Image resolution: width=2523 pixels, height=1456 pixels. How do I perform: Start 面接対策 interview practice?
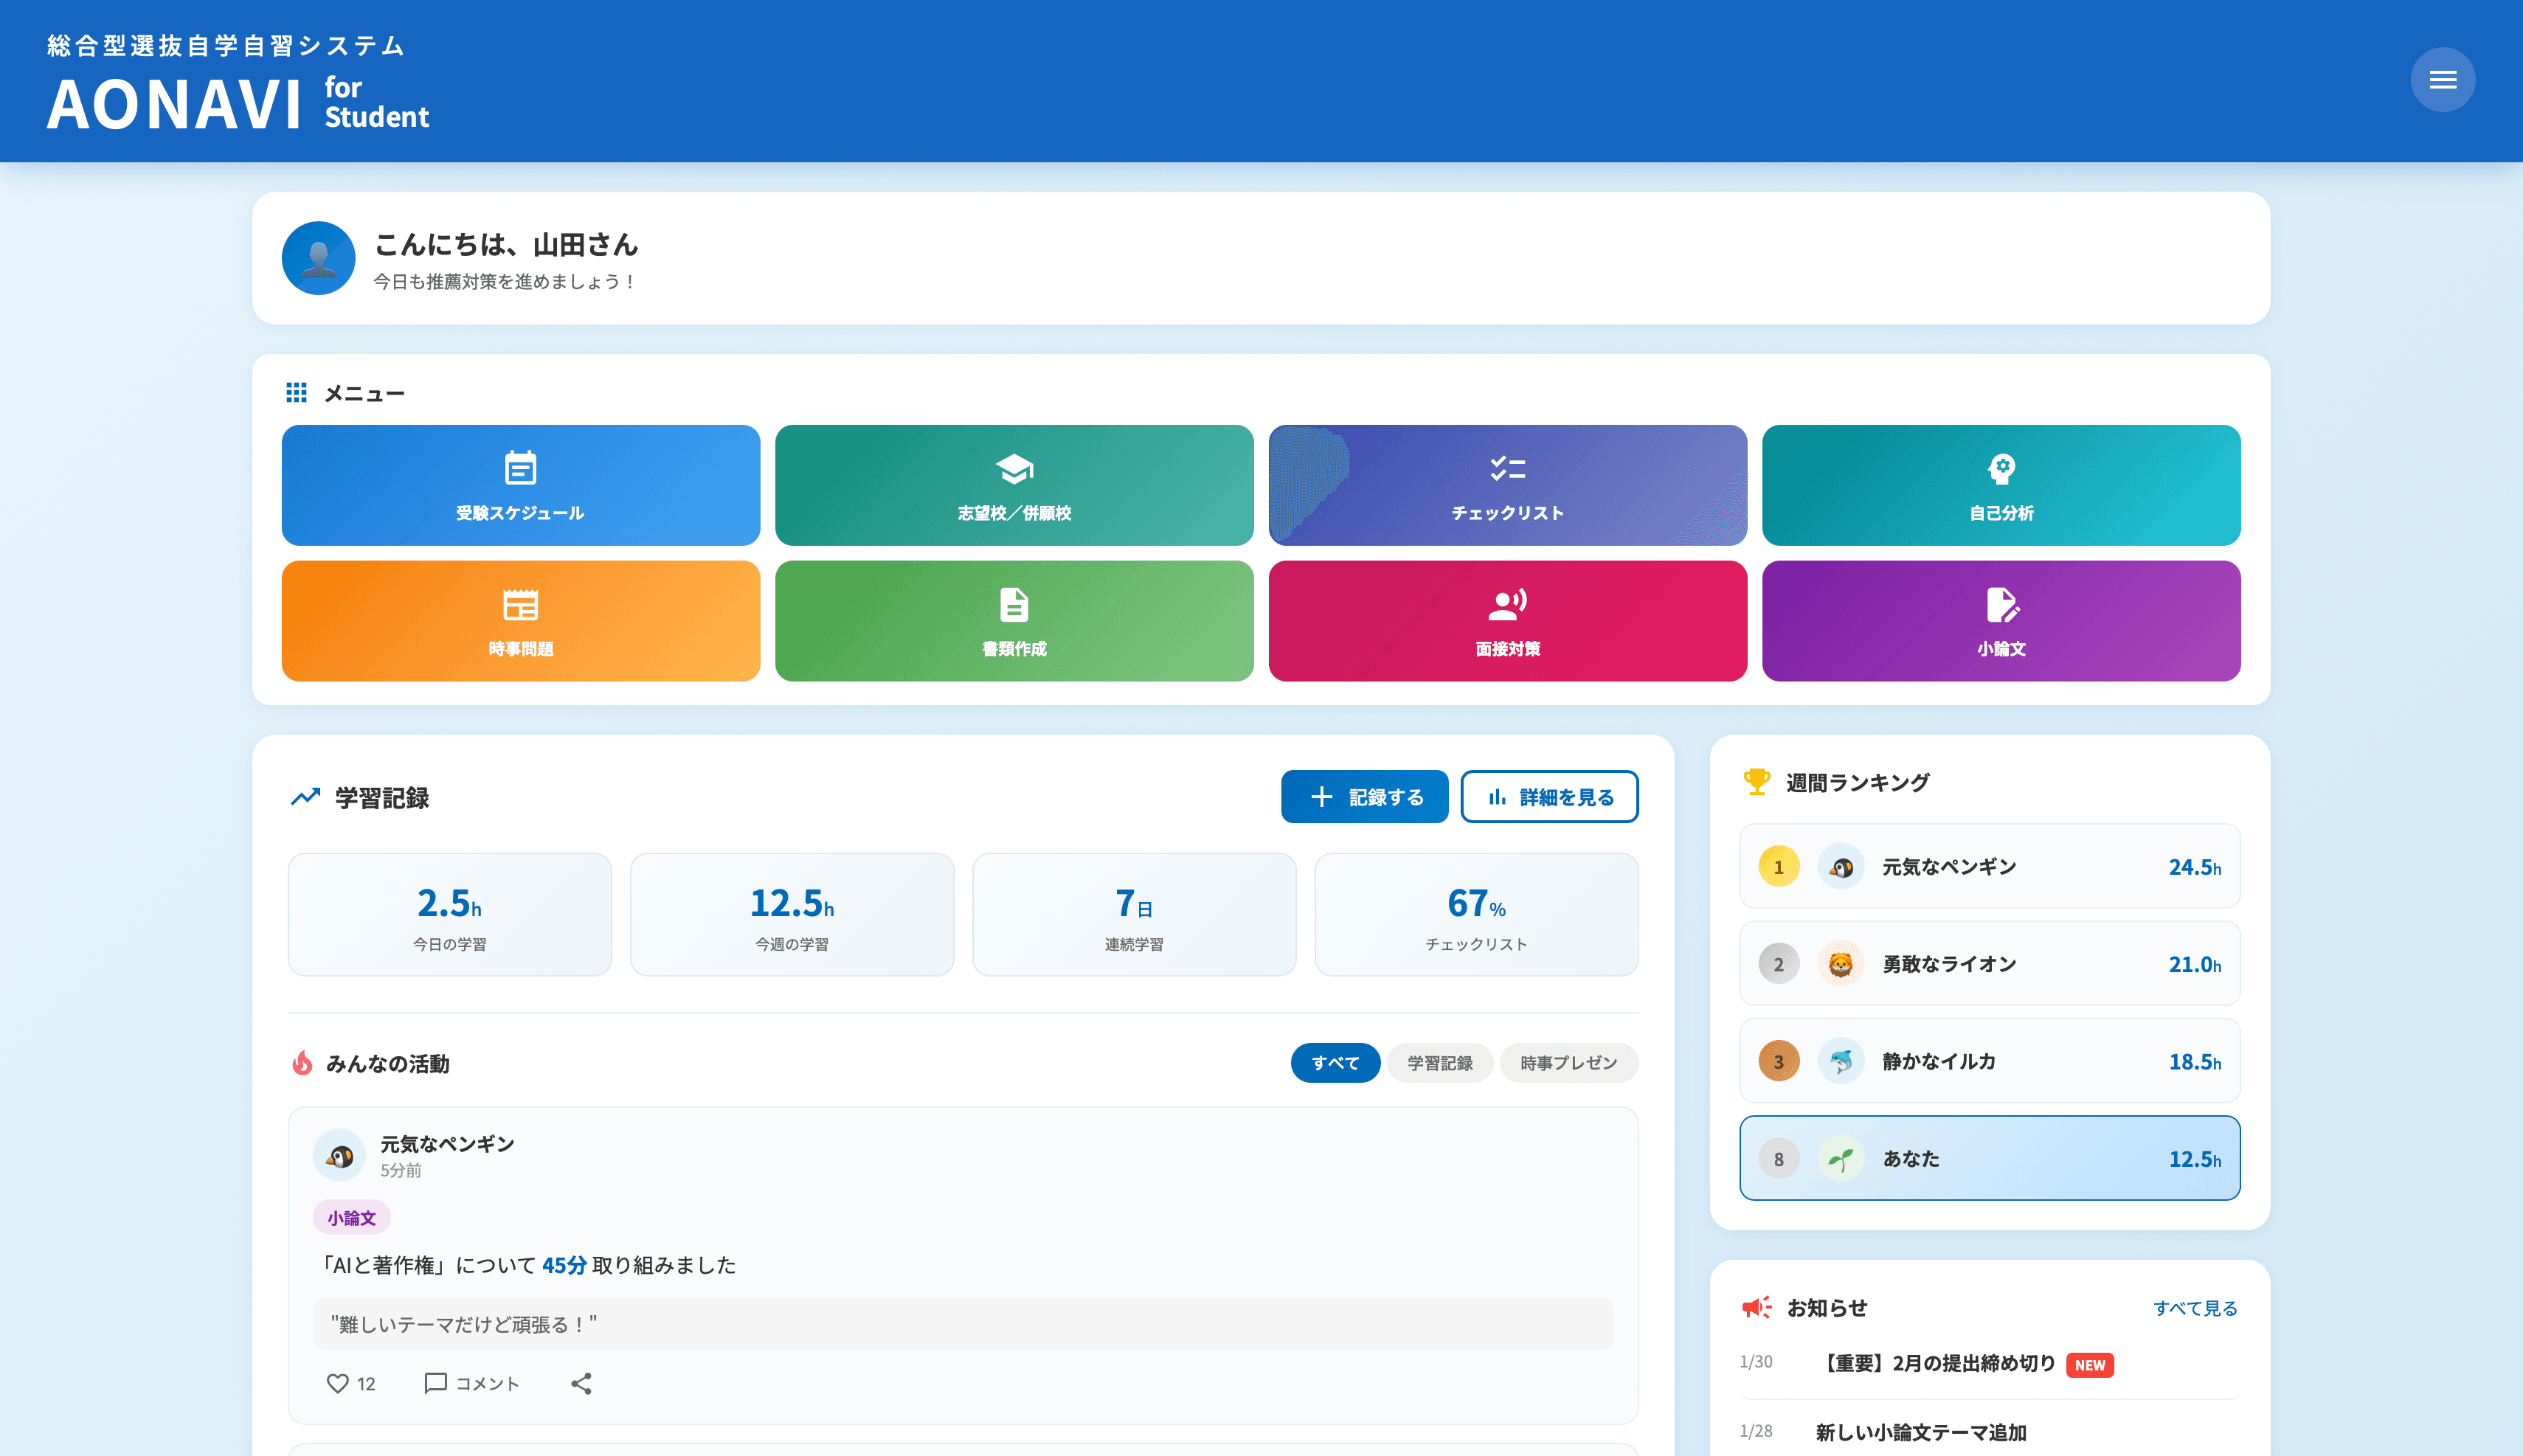(1506, 620)
